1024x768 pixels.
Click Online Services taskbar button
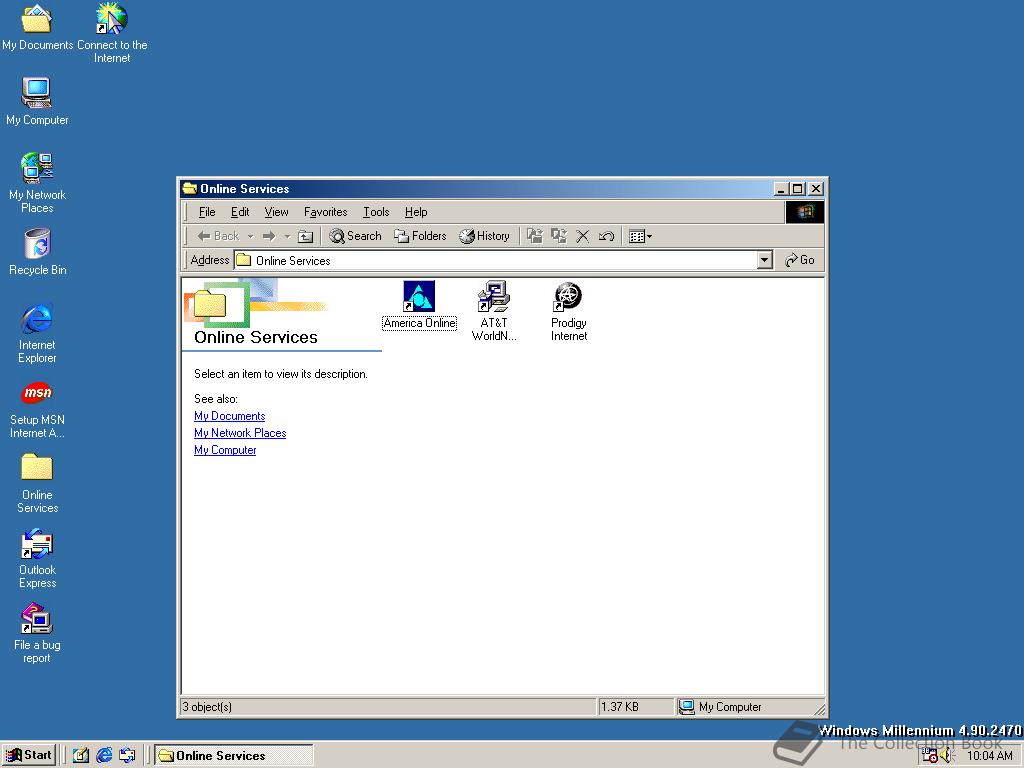click(234, 756)
